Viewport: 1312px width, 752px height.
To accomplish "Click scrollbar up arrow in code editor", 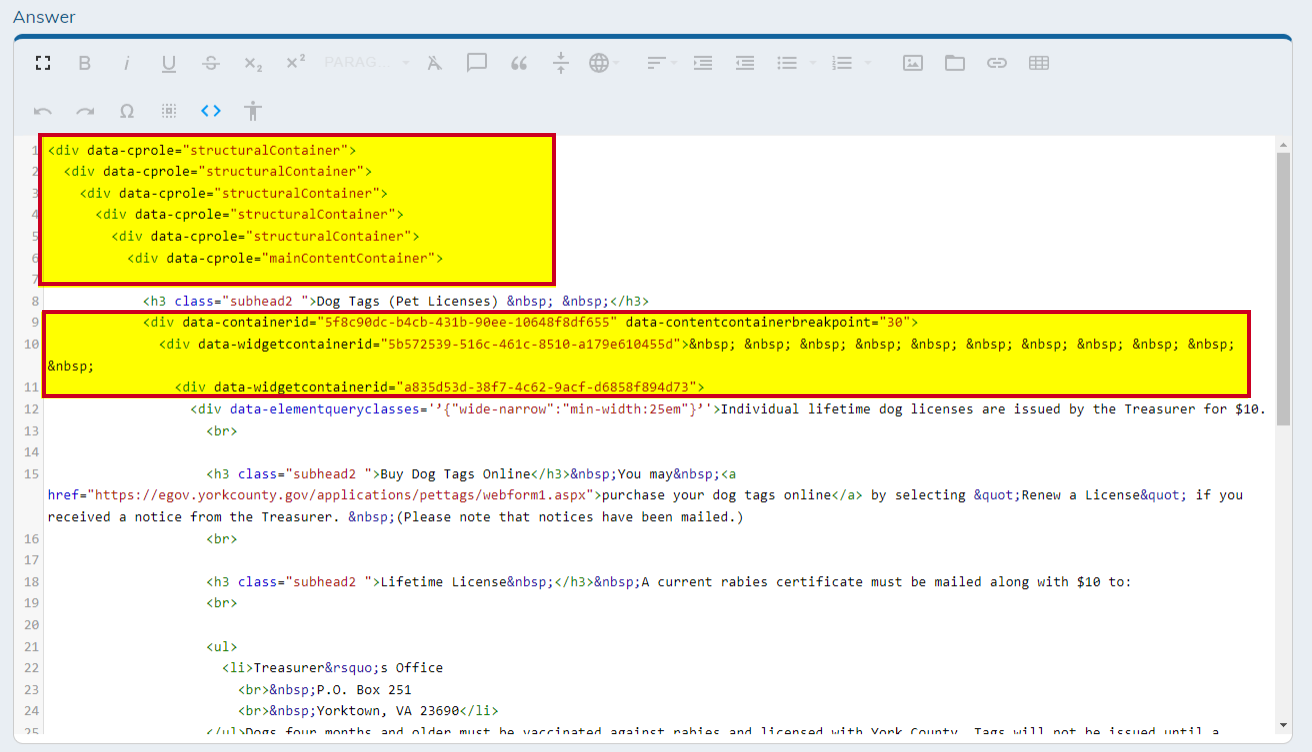I will pos(1283,146).
